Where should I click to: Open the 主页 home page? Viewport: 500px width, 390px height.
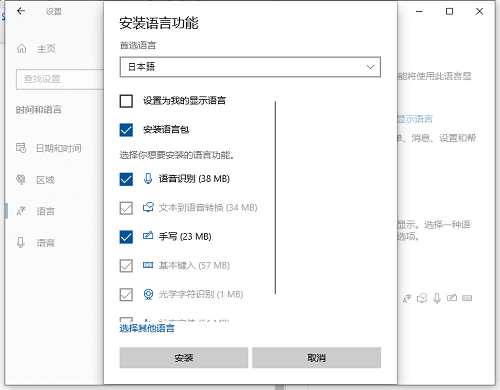click(x=46, y=49)
